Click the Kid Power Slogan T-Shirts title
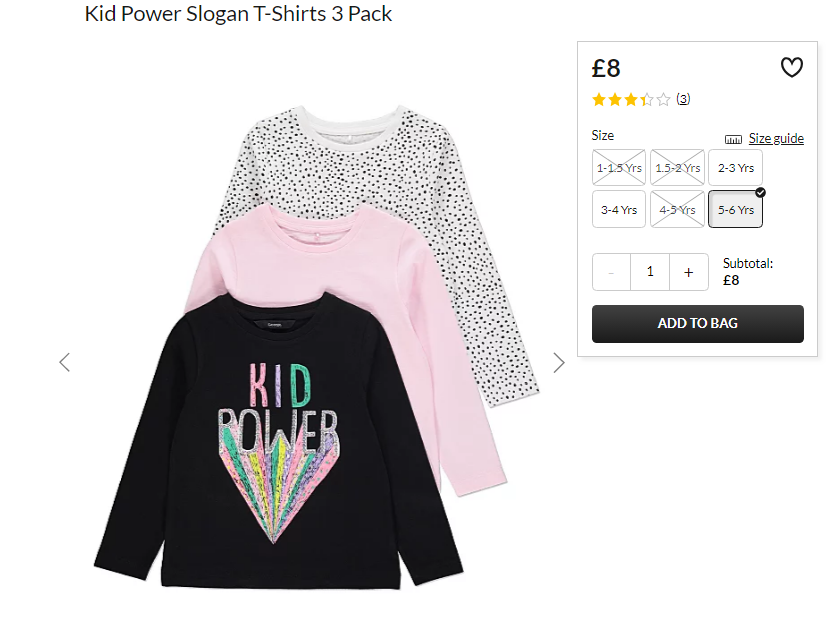Screen dimensions: 826x625 click(238, 14)
